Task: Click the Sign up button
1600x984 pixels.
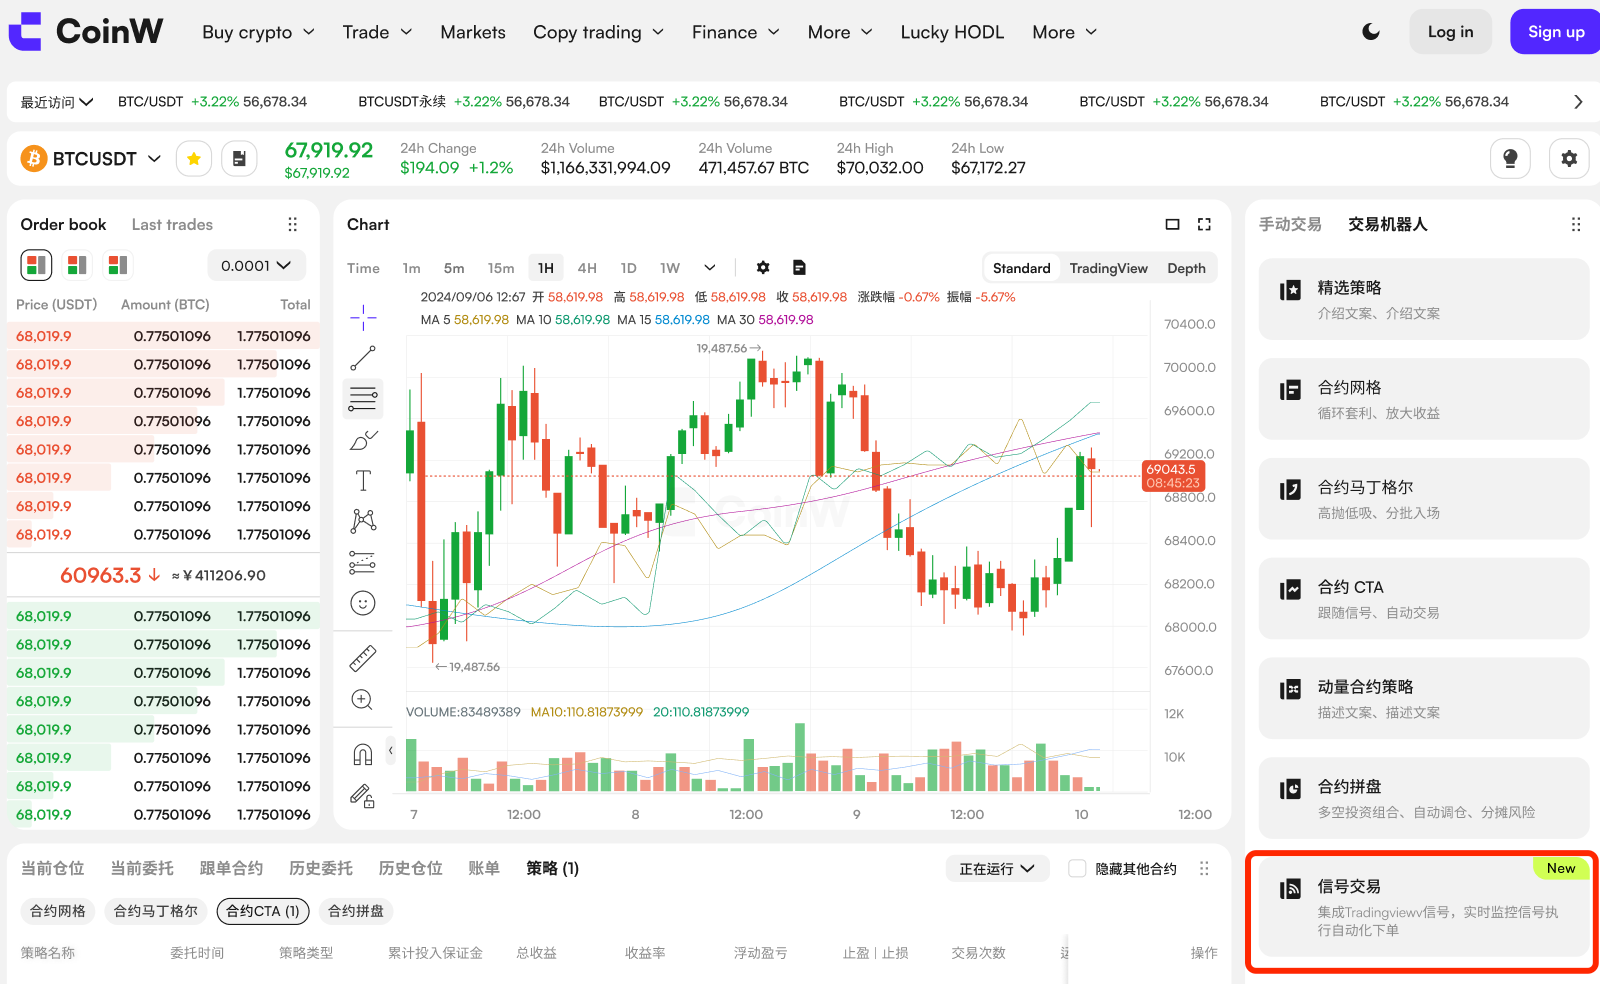Action: pos(1555,32)
